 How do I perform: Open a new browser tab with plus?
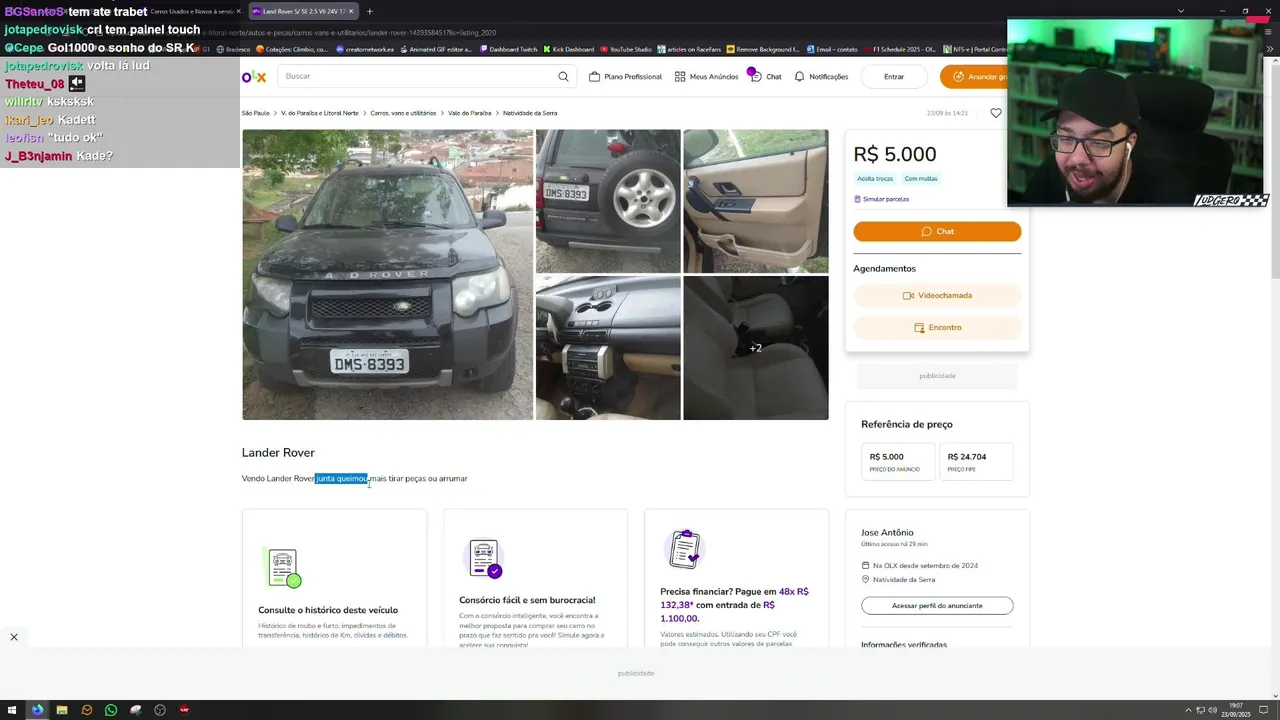[x=369, y=11]
